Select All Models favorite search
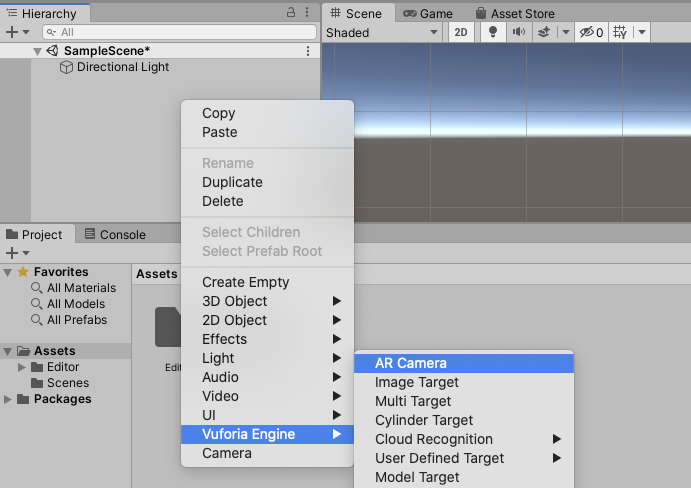Screen dimensions: 691x488 point(76,304)
